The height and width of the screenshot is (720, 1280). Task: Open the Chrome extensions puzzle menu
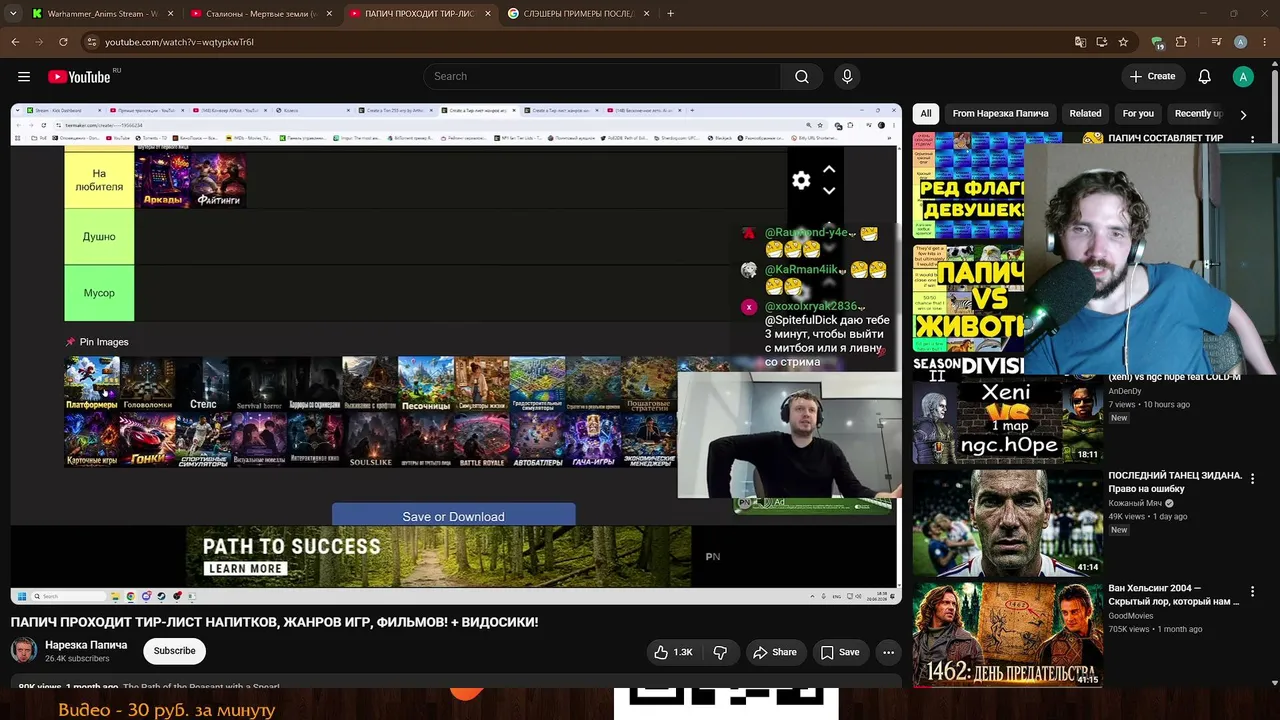[1181, 42]
